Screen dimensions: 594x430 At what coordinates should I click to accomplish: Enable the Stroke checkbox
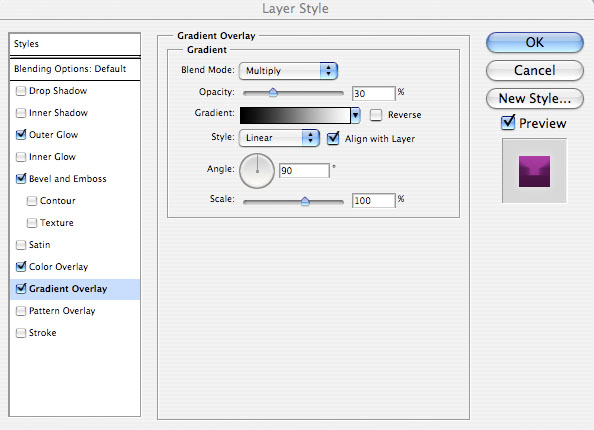21,333
